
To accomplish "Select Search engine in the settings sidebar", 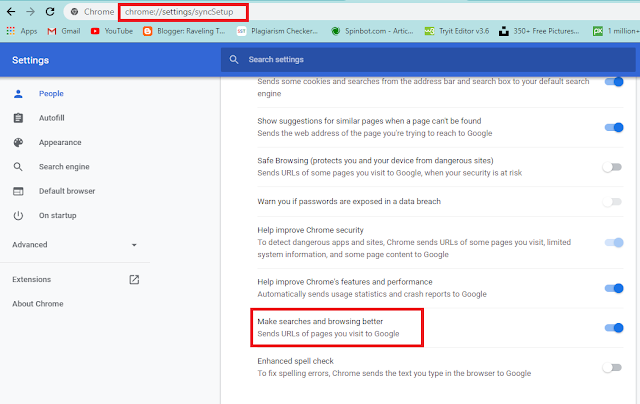I will pyautogui.click(x=64, y=166).
